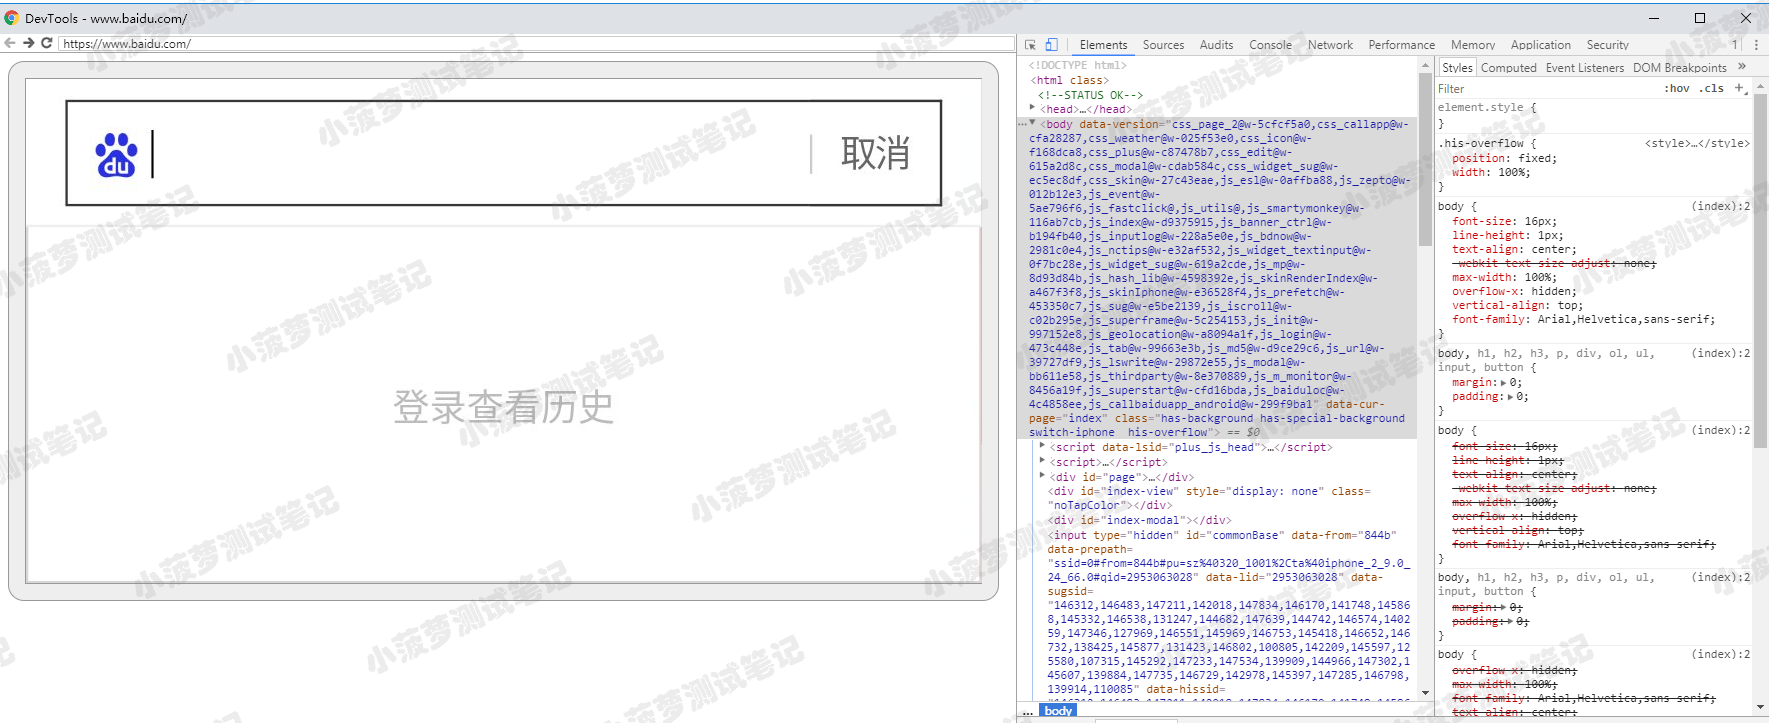Expand the div id page node
Screen dimensions: 1769x723
tap(1043, 476)
